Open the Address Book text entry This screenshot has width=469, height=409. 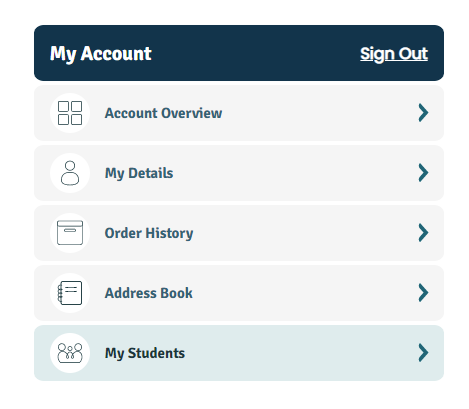149,293
